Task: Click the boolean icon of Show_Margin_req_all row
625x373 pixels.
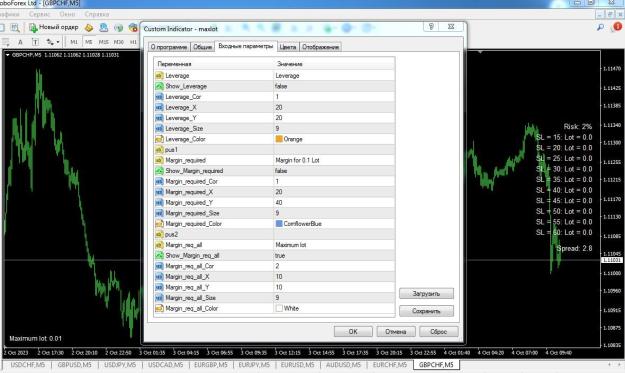Action: 159,255
